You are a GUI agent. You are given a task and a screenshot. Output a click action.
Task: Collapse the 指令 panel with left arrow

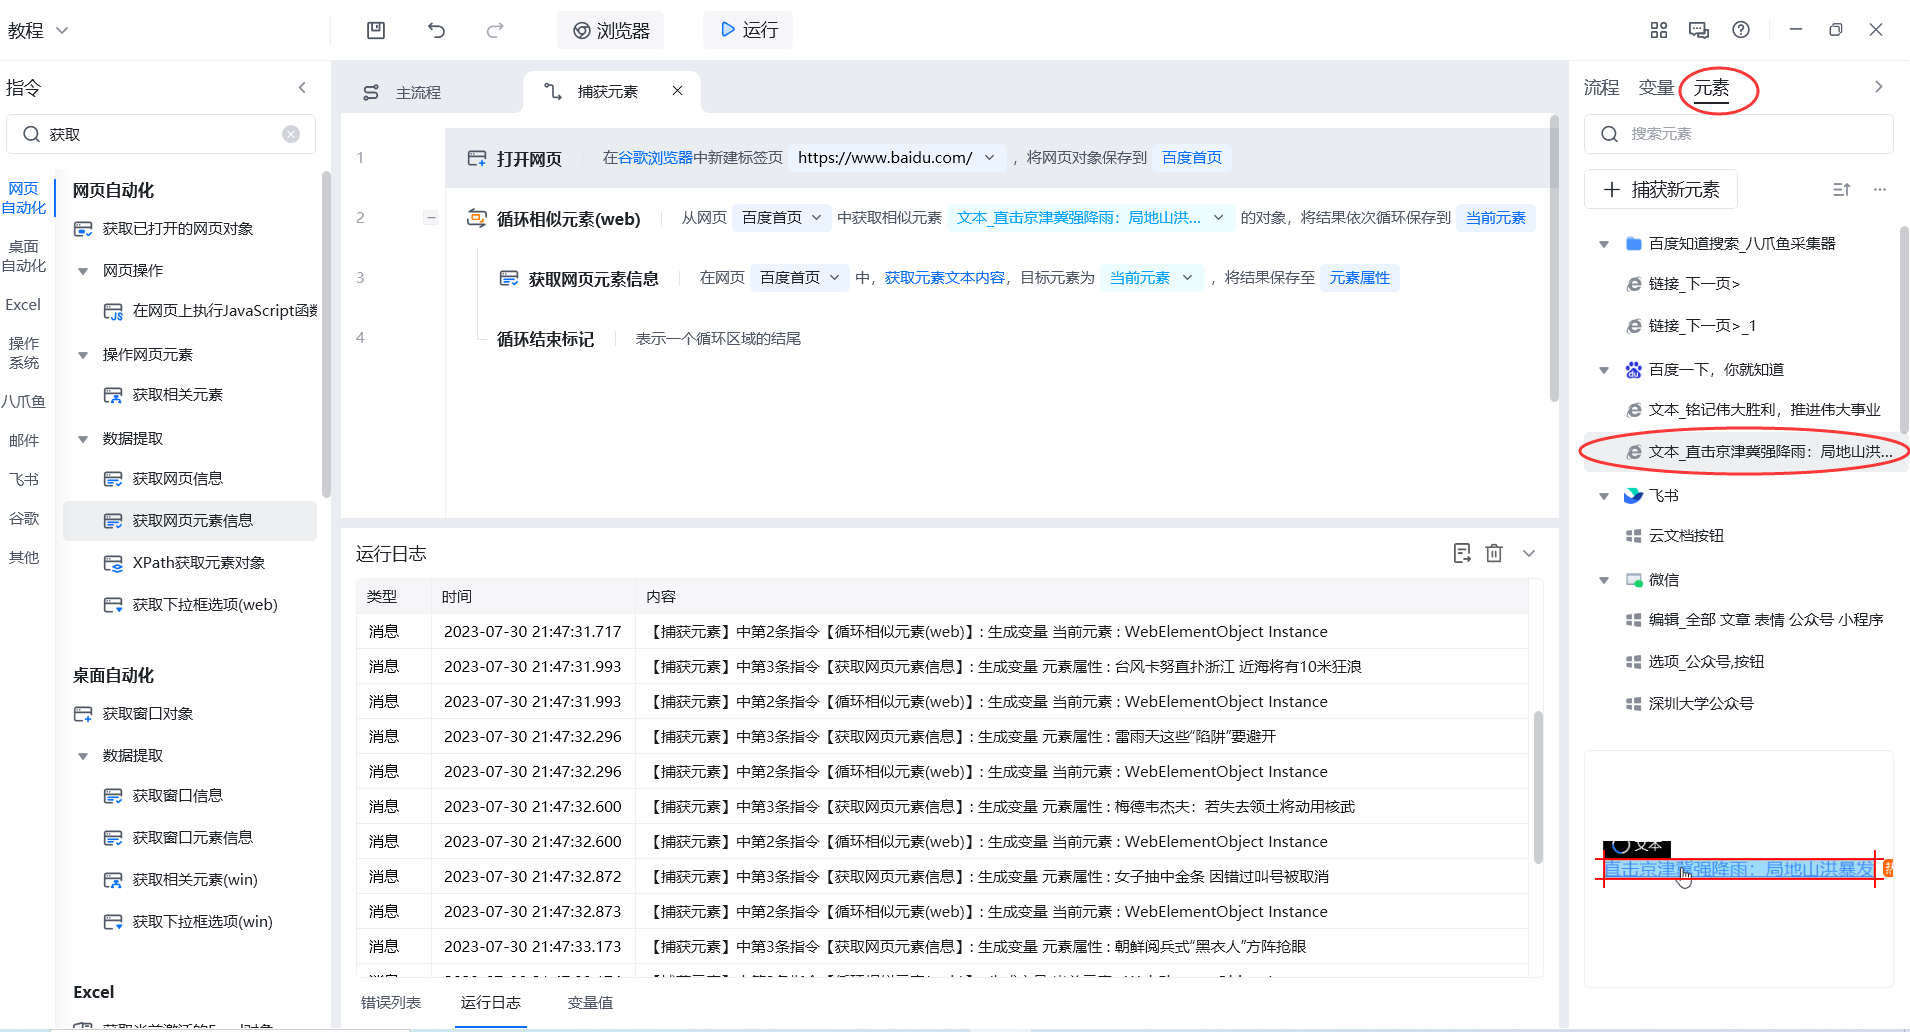click(x=302, y=88)
